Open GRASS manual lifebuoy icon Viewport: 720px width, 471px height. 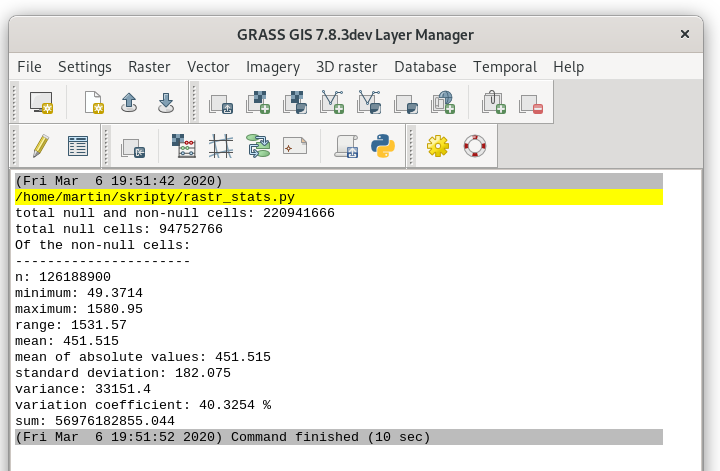[x=475, y=146]
